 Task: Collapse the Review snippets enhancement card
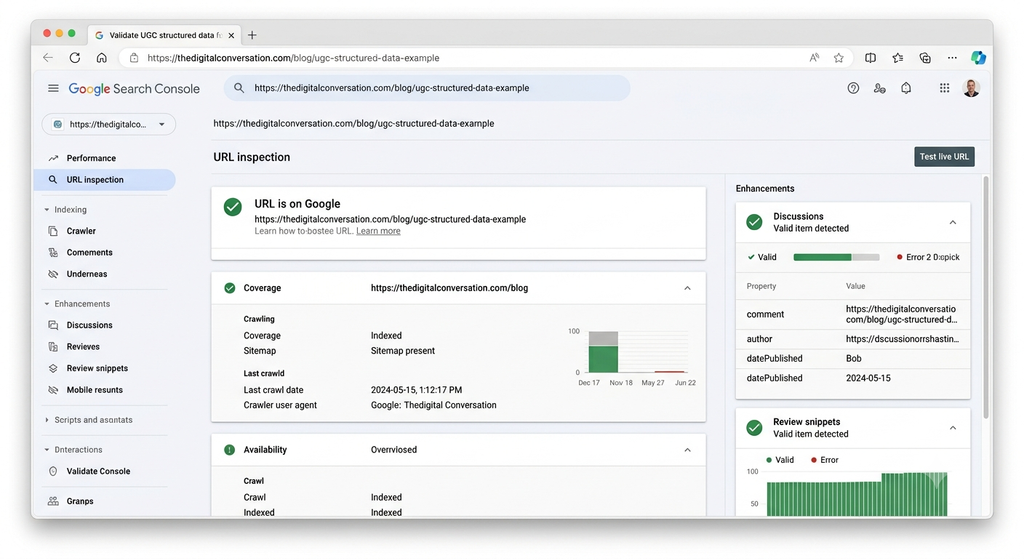(953, 428)
